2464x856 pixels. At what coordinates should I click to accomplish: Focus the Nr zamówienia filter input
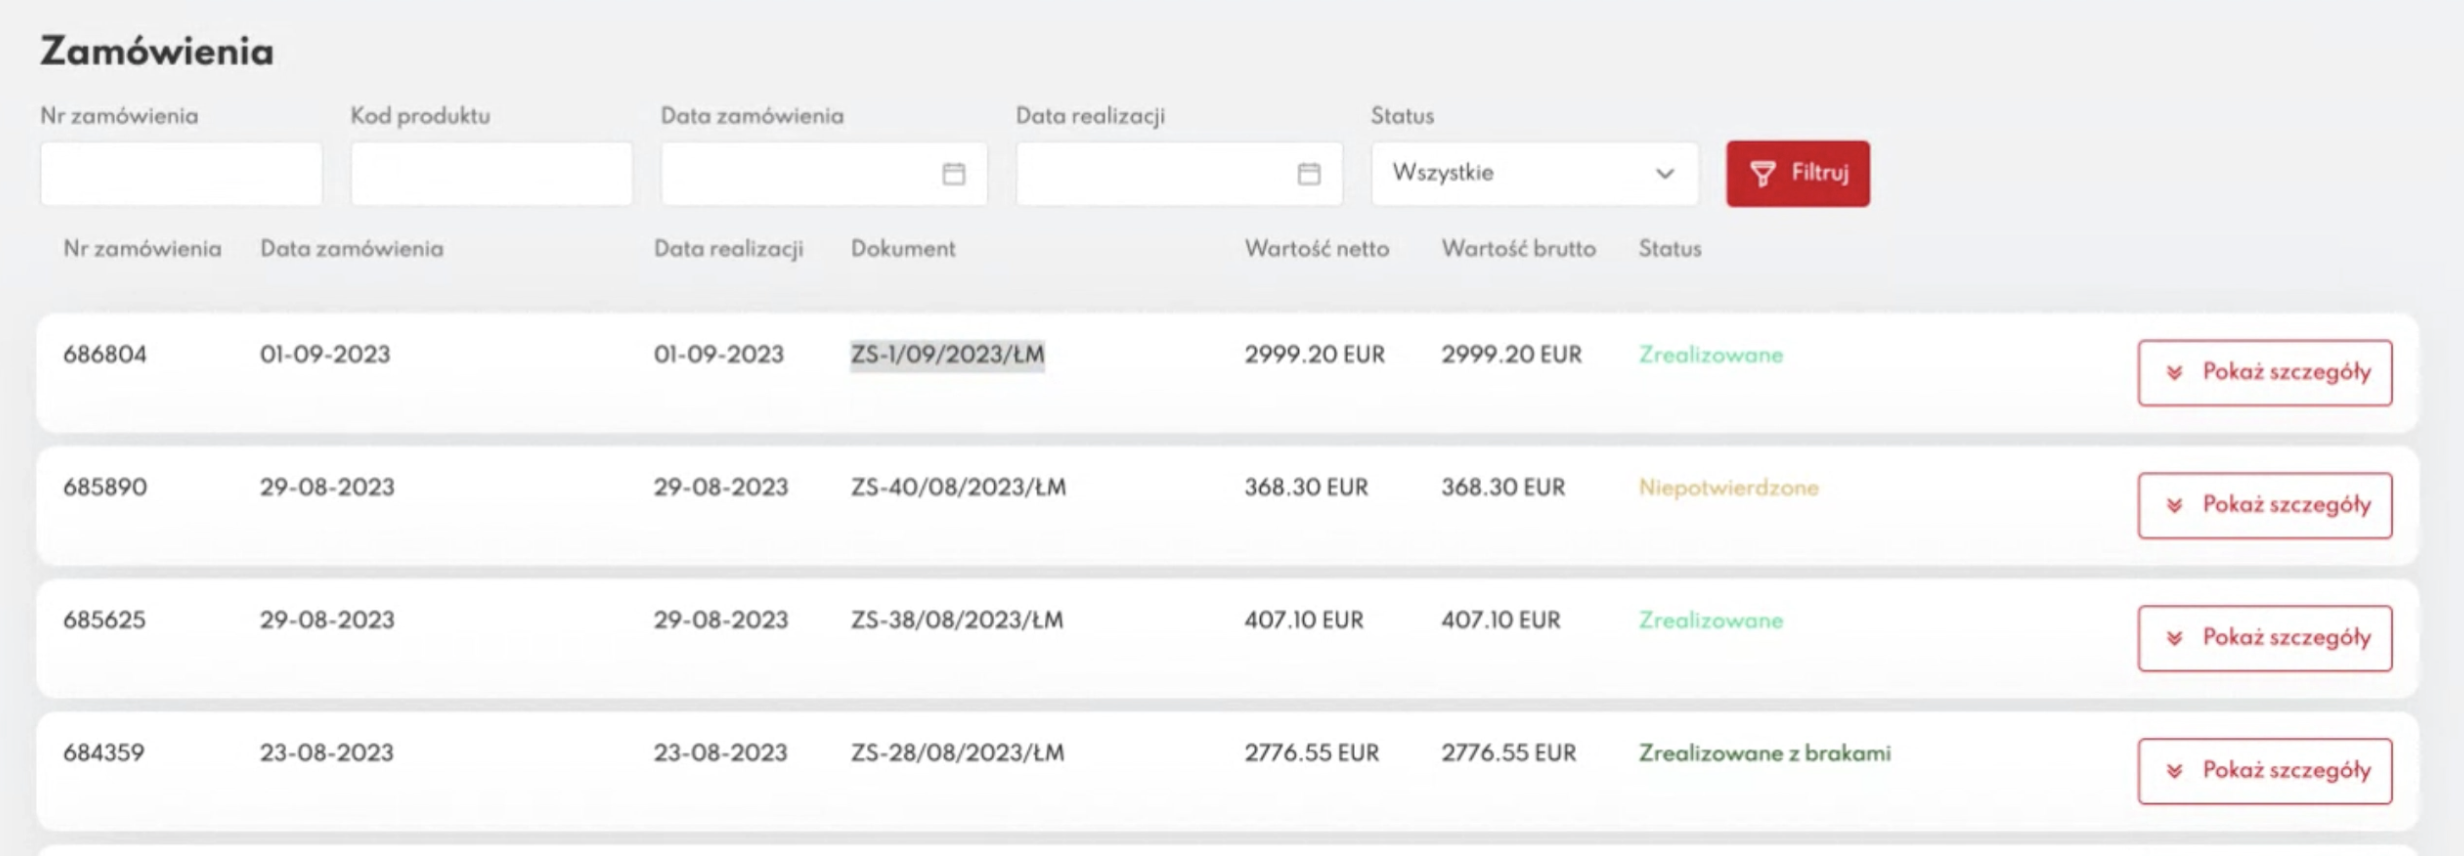(181, 174)
